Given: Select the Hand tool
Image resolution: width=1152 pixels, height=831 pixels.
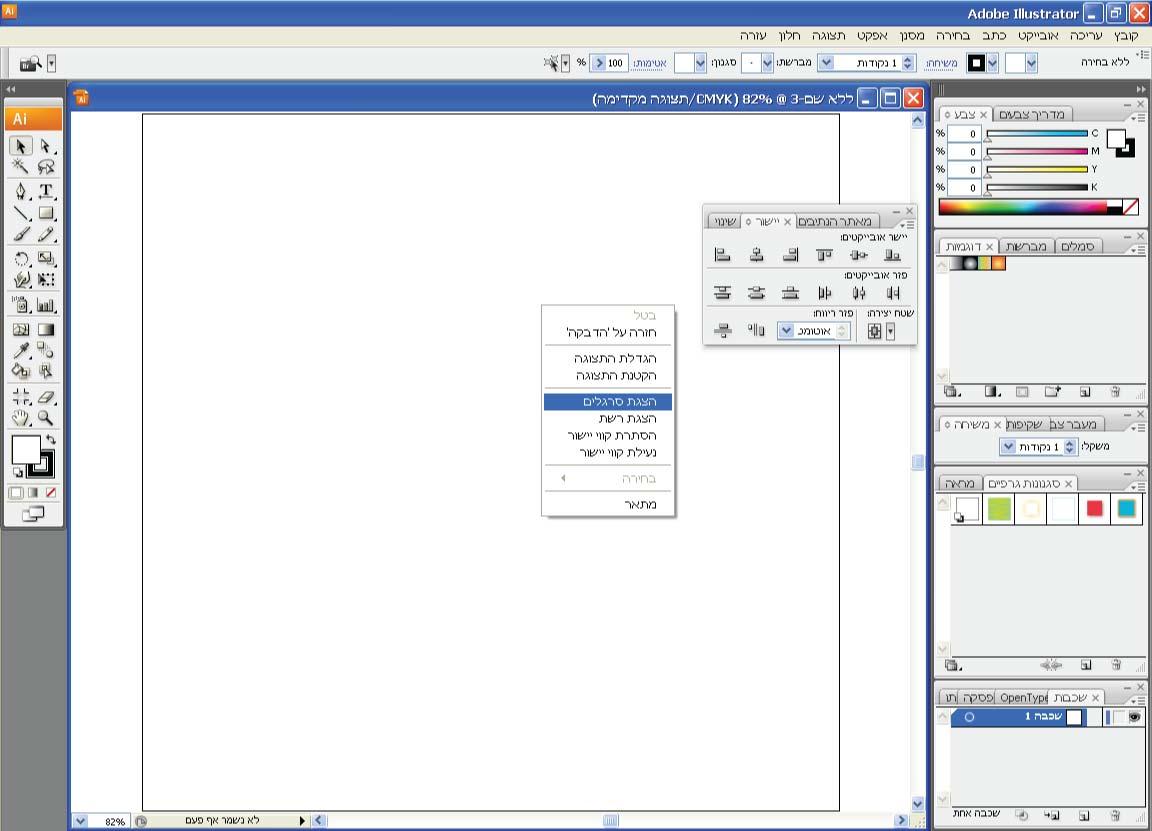Looking at the screenshot, I should point(21,418).
